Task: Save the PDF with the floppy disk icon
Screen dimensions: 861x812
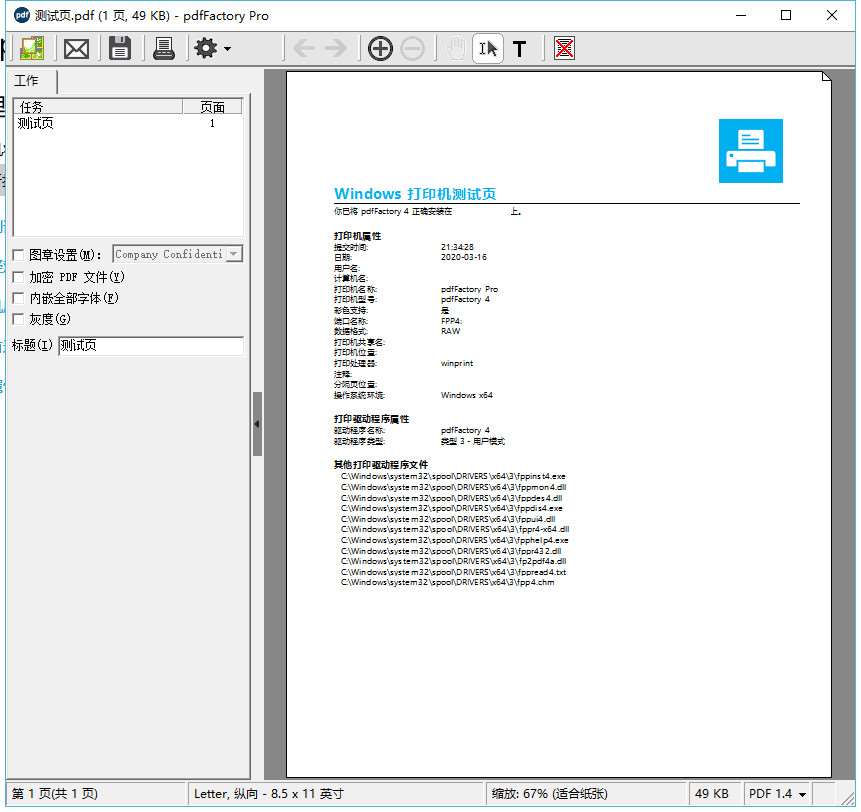Action: pyautogui.click(x=120, y=48)
